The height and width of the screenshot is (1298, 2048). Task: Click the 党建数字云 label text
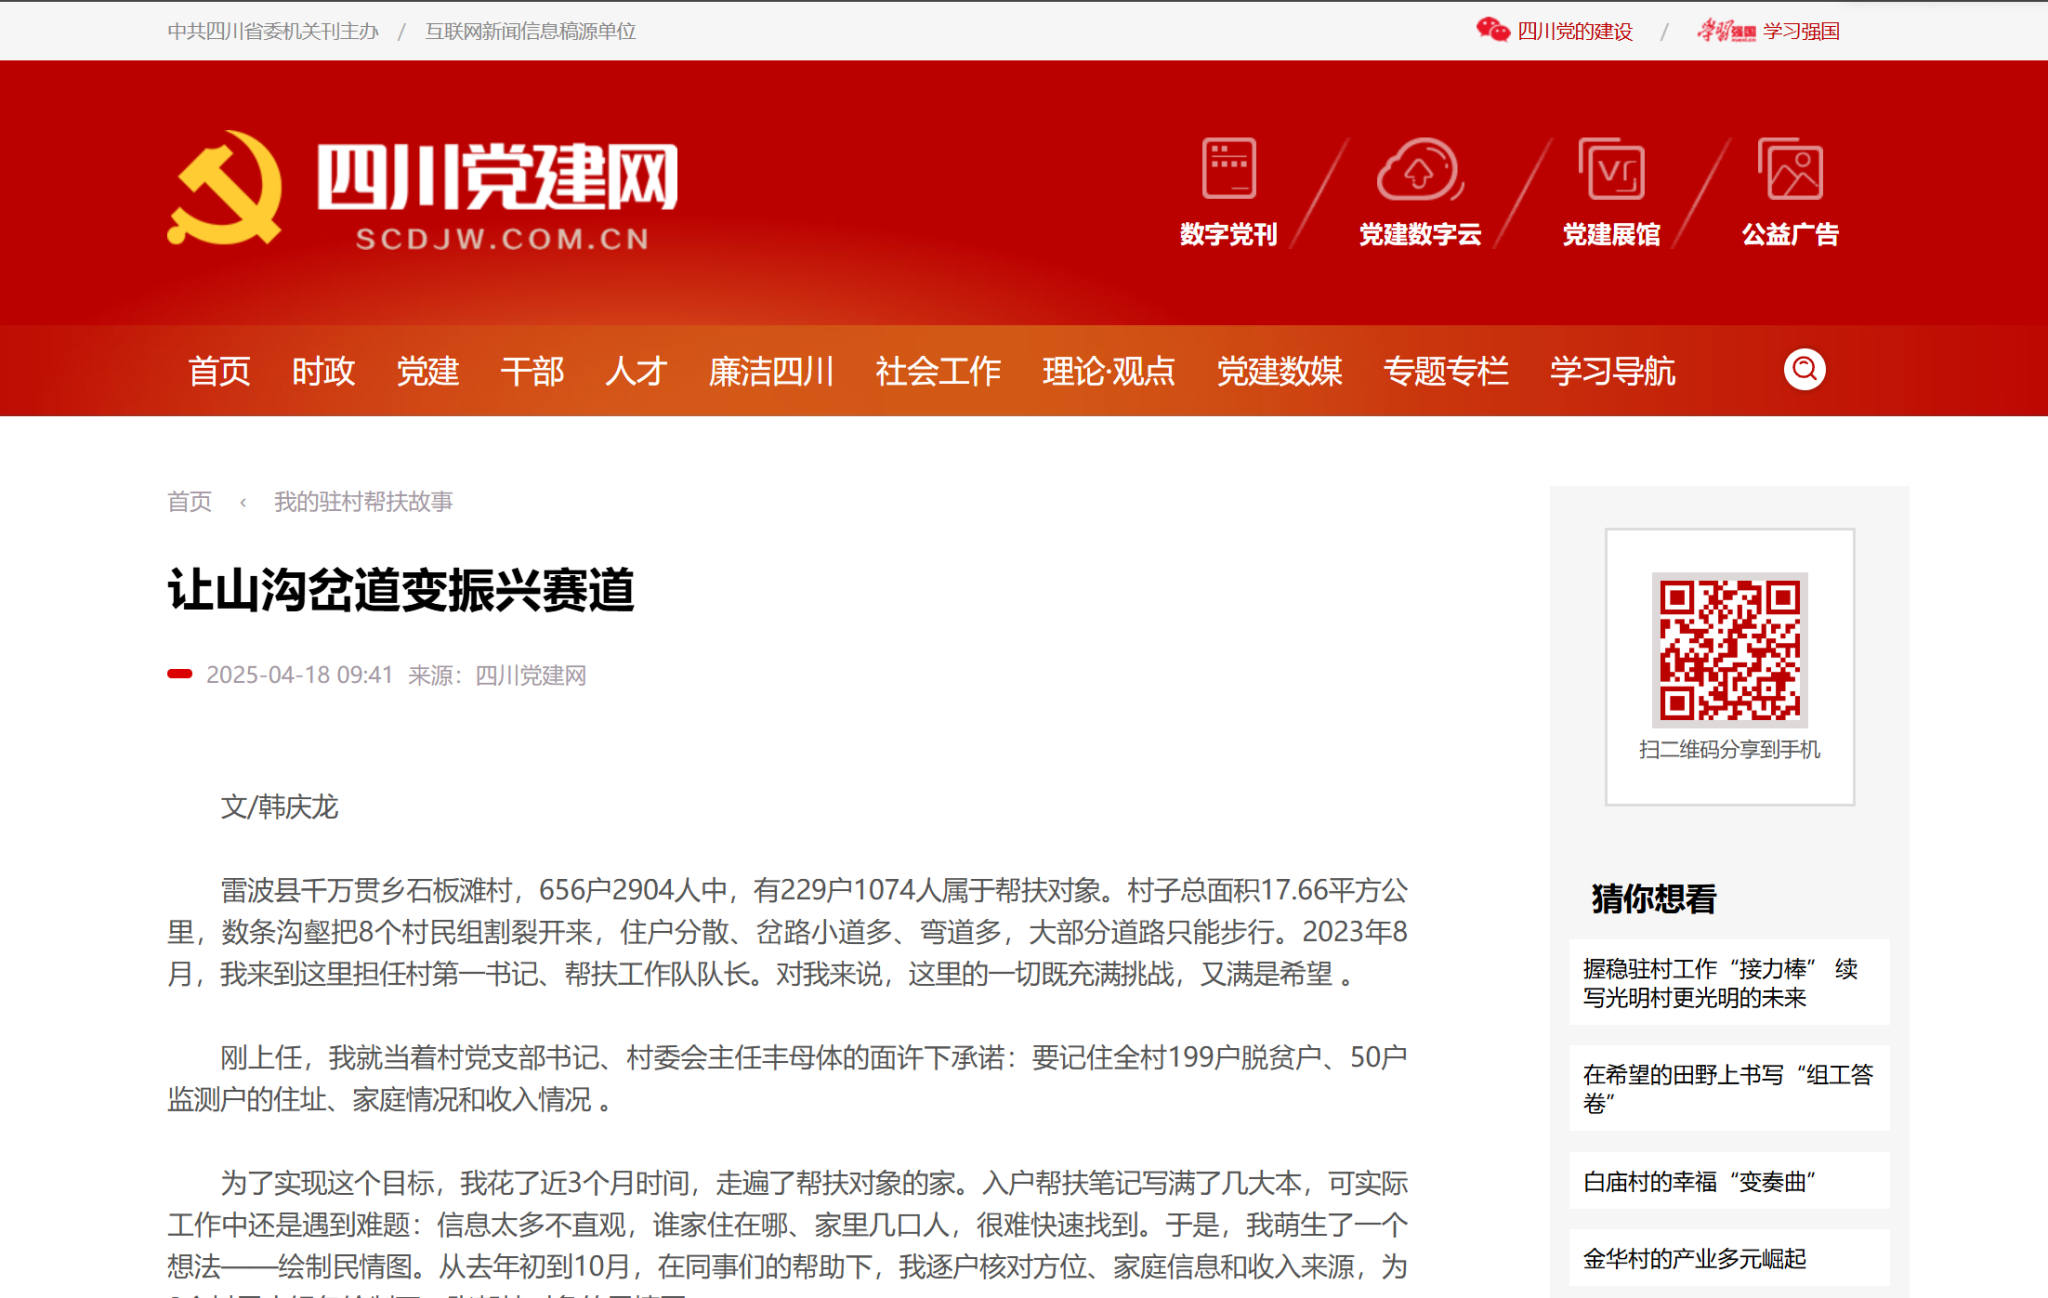click(x=1420, y=235)
